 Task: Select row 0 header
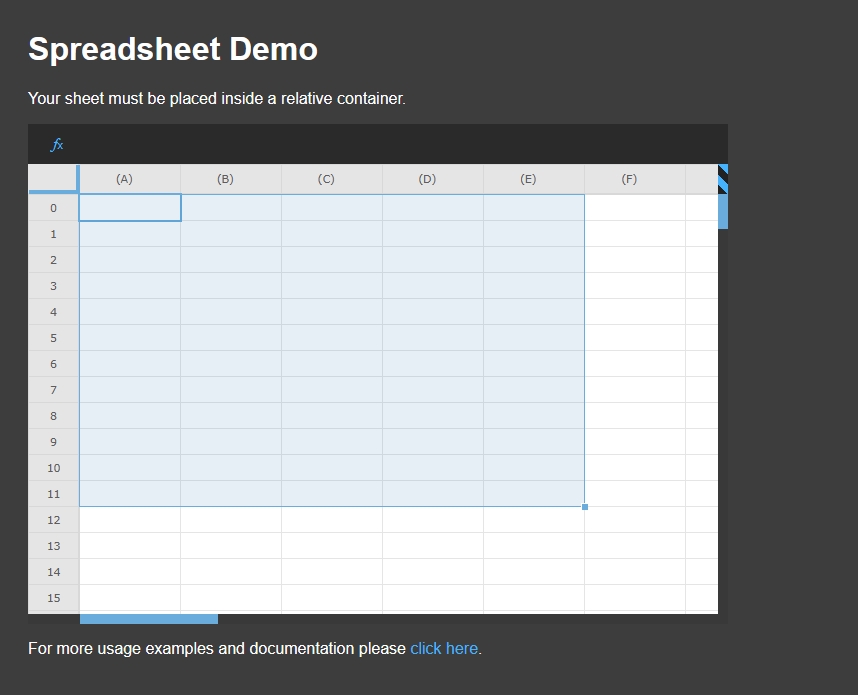[x=54, y=208]
